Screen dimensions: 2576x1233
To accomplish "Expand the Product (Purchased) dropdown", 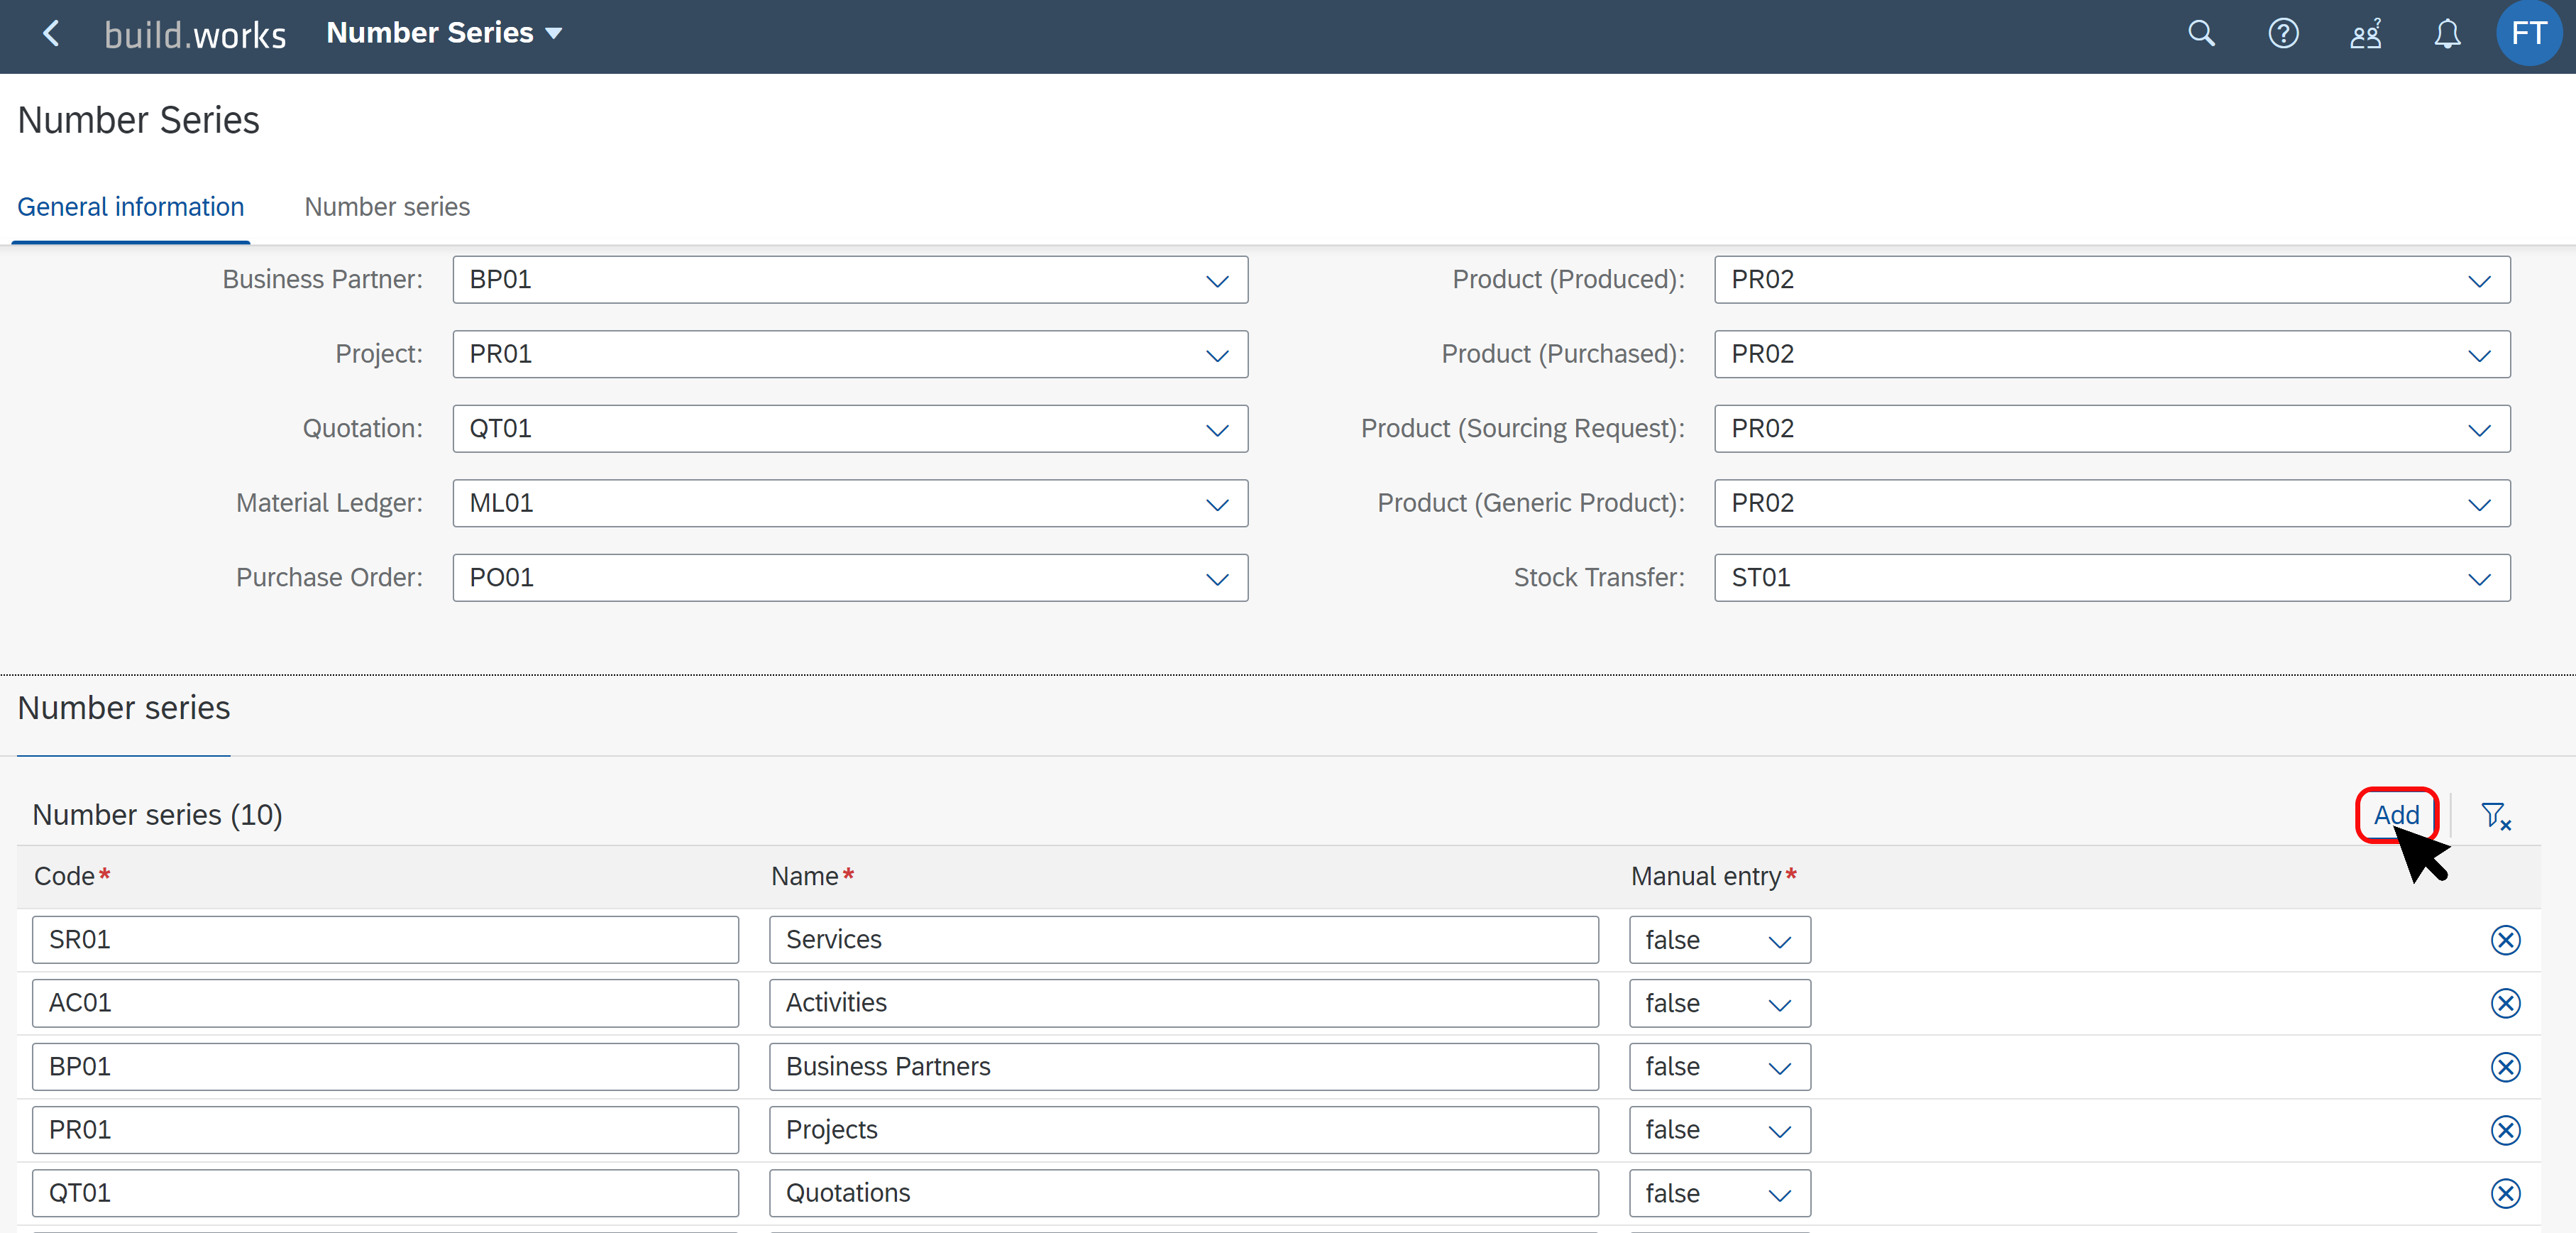I will click(2479, 355).
